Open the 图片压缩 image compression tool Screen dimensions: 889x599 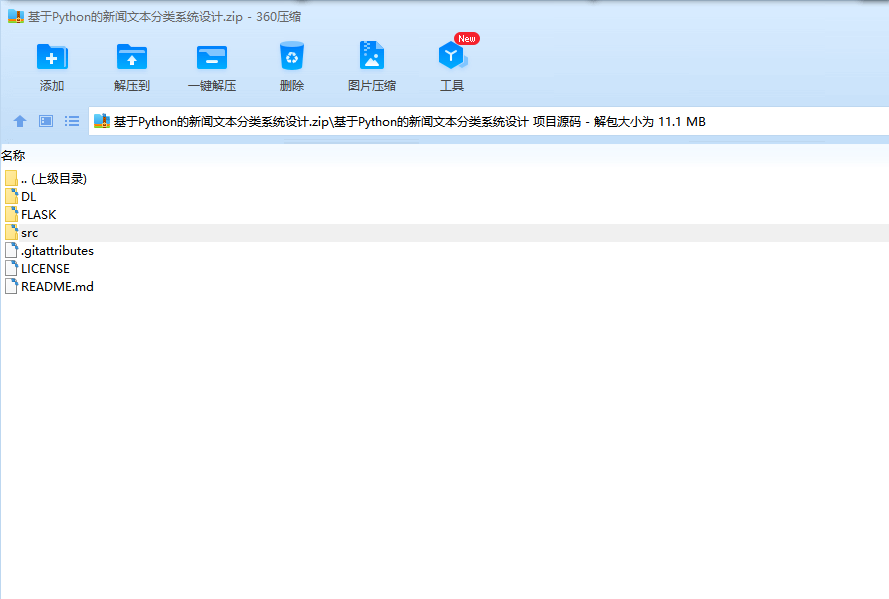(x=372, y=56)
